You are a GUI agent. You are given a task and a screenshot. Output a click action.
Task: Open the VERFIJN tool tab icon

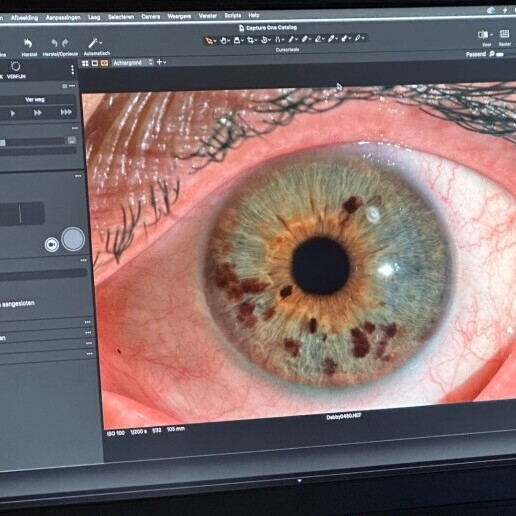pos(16,66)
